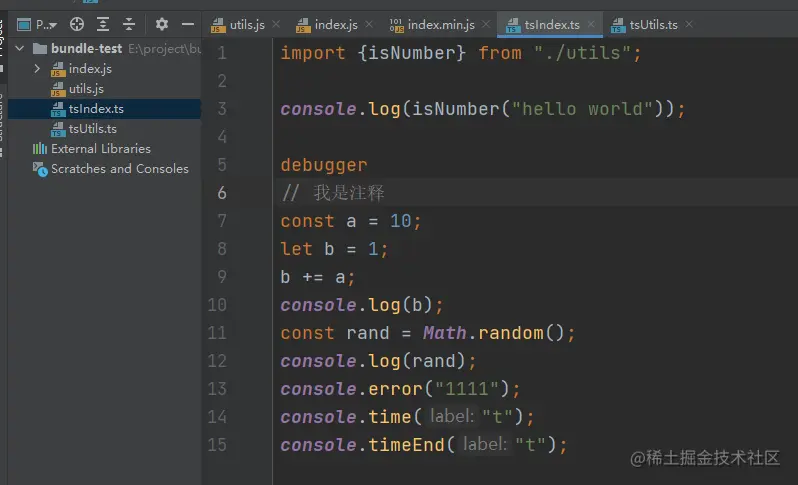The width and height of the screenshot is (798, 485).
Task: Click the index.min.js tab file icon
Action: tap(396, 24)
